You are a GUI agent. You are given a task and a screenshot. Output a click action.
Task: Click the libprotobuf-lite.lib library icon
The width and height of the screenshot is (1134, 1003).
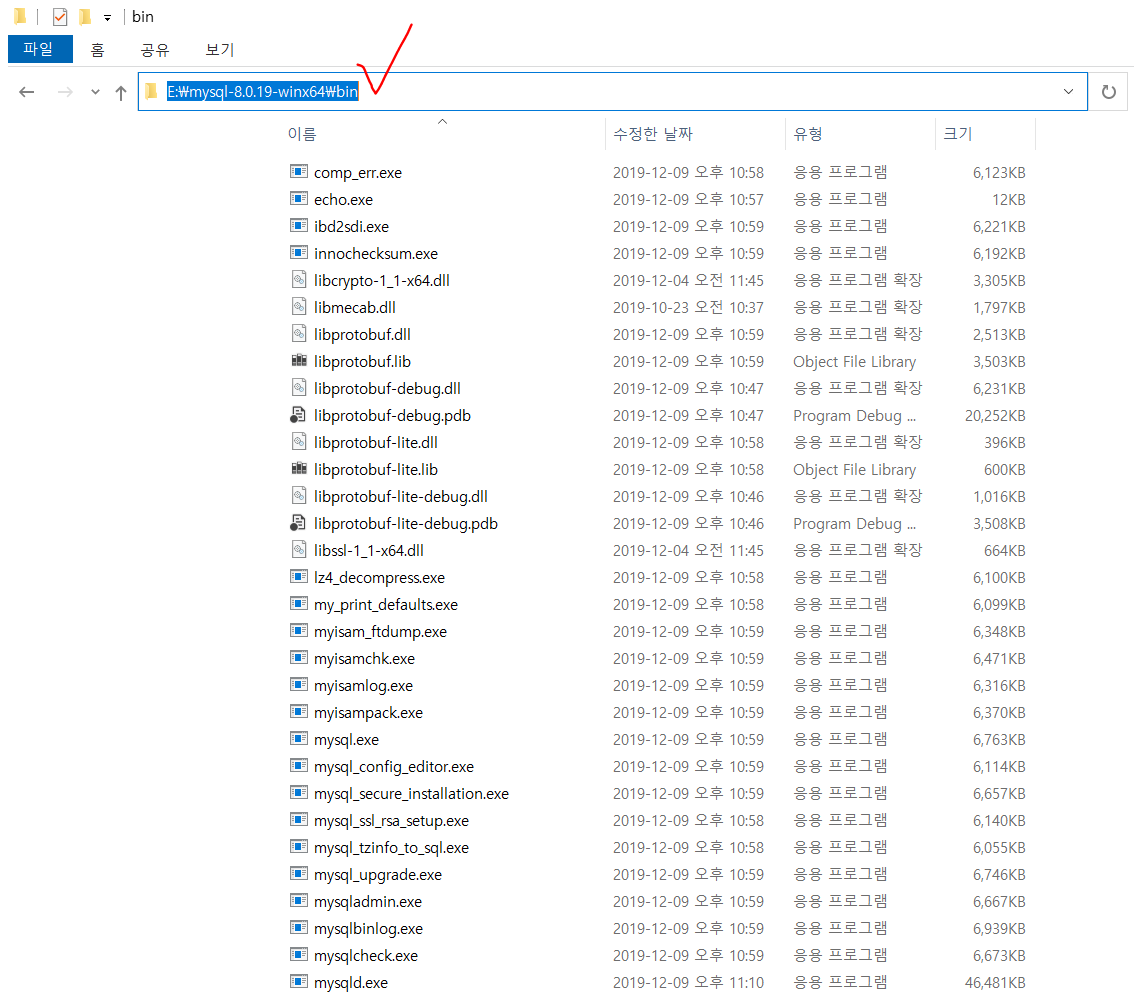pyautogui.click(x=299, y=469)
